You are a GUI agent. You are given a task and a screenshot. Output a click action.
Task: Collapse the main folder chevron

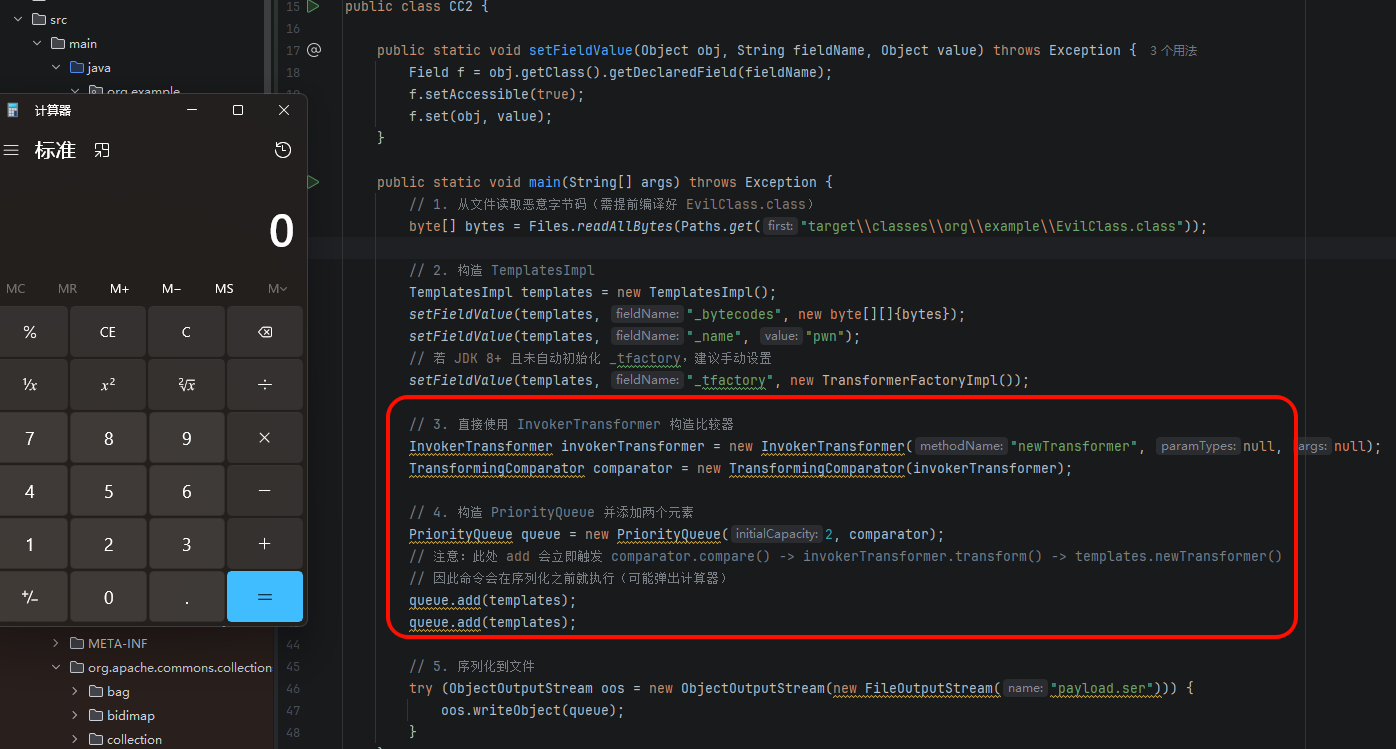(x=37, y=43)
